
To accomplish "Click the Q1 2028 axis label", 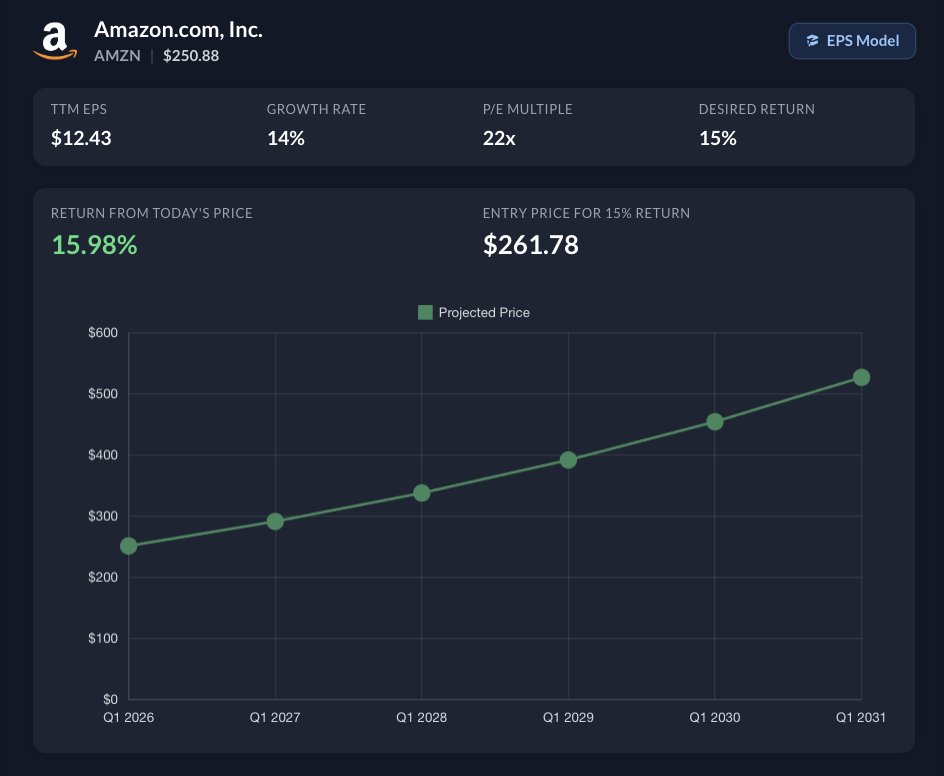I will (x=421, y=717).
